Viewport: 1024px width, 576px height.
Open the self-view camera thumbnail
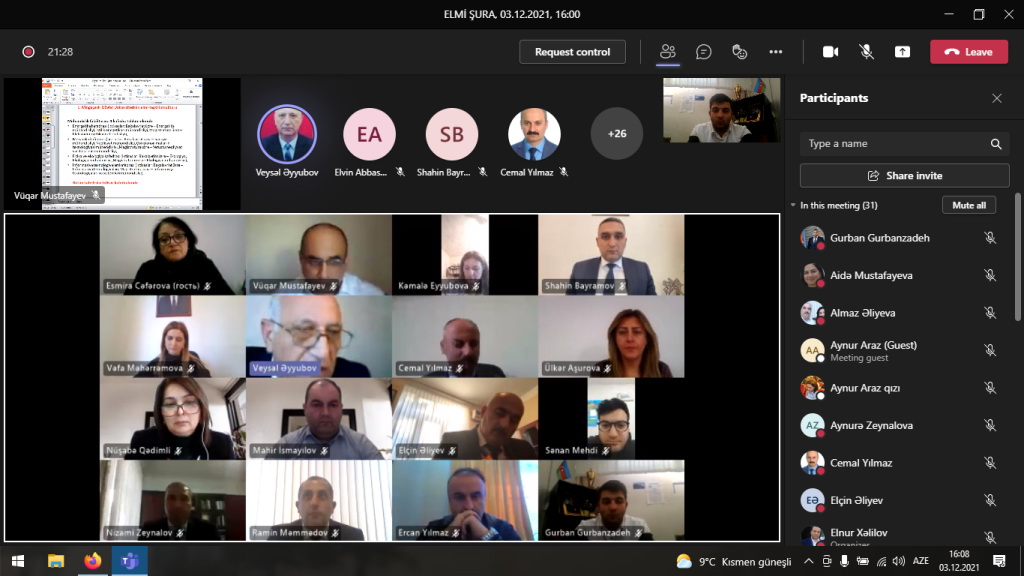[722, 110]
